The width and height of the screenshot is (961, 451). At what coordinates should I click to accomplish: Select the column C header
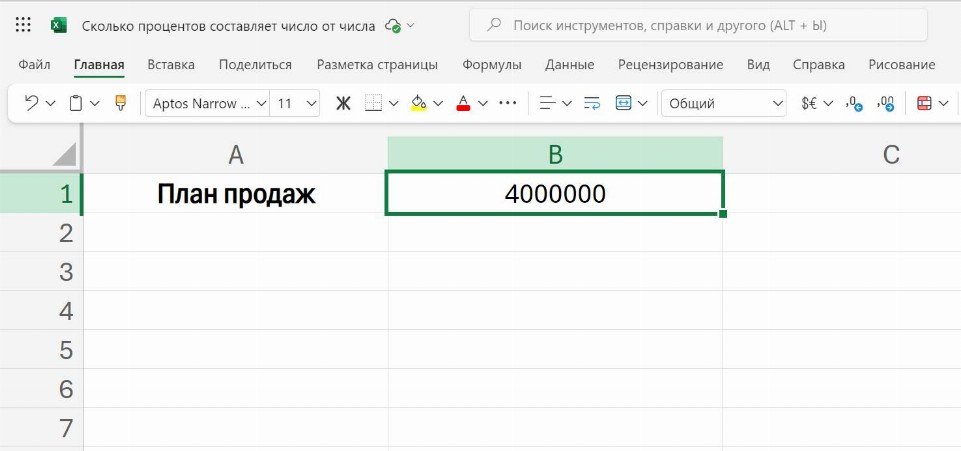tap(891, 154)
